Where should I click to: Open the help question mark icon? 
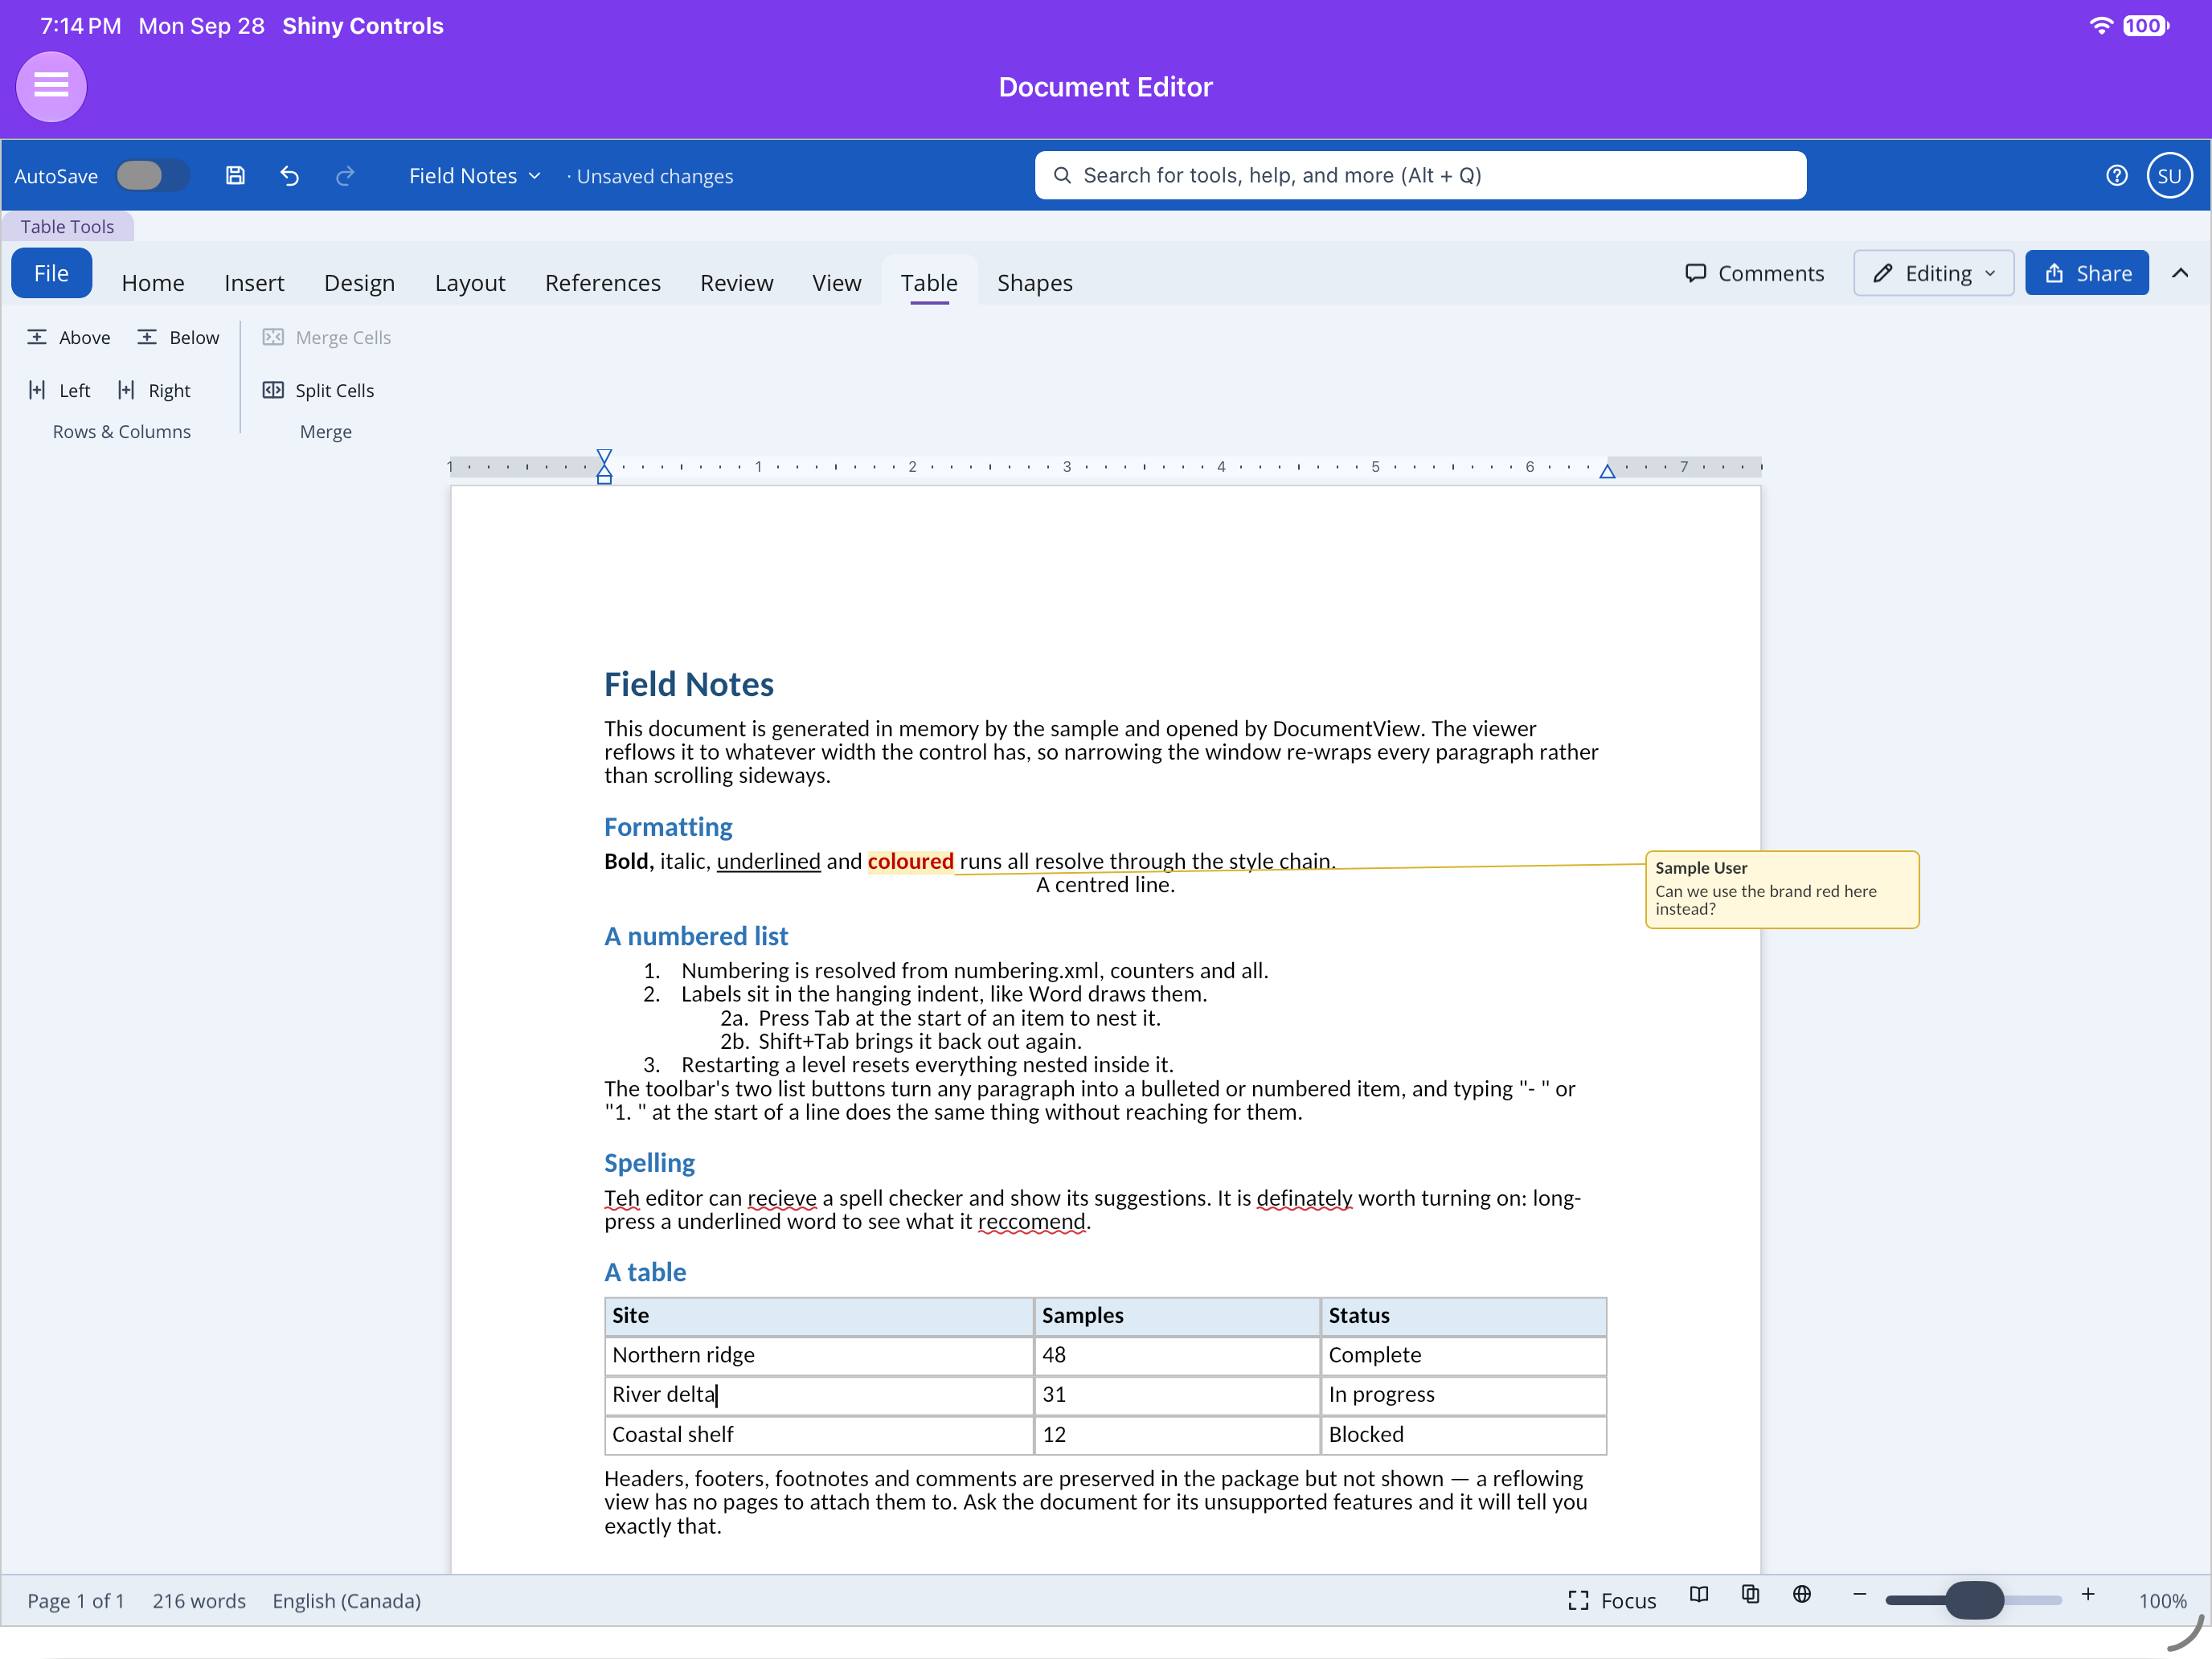(2116, 176)
